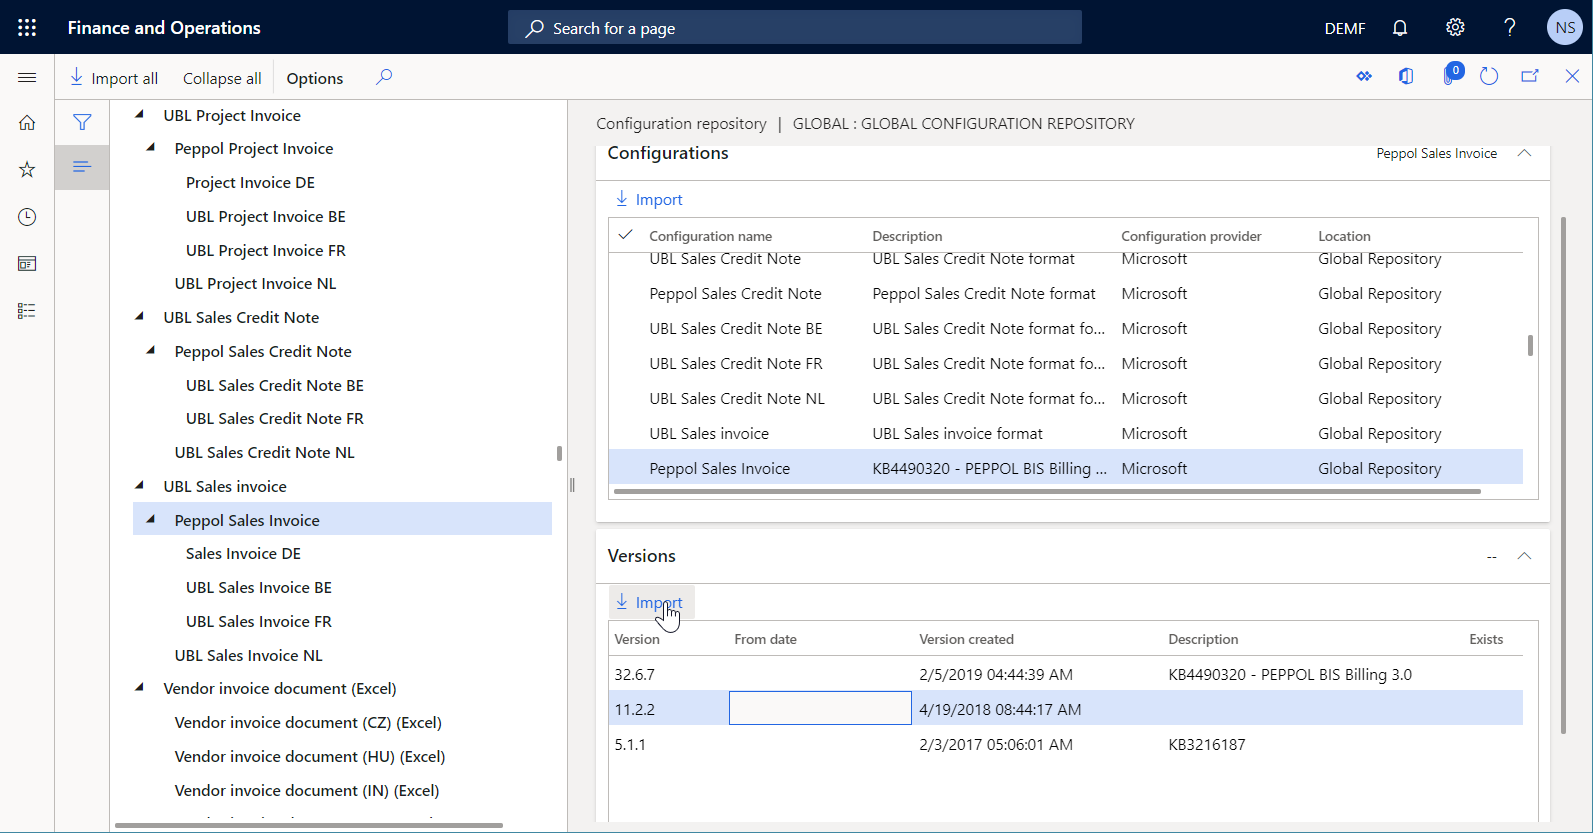Image resolution: width=1593 pixels, height=833 pixels.
Task: Open the help question mark
Action: pos(1510,27)
